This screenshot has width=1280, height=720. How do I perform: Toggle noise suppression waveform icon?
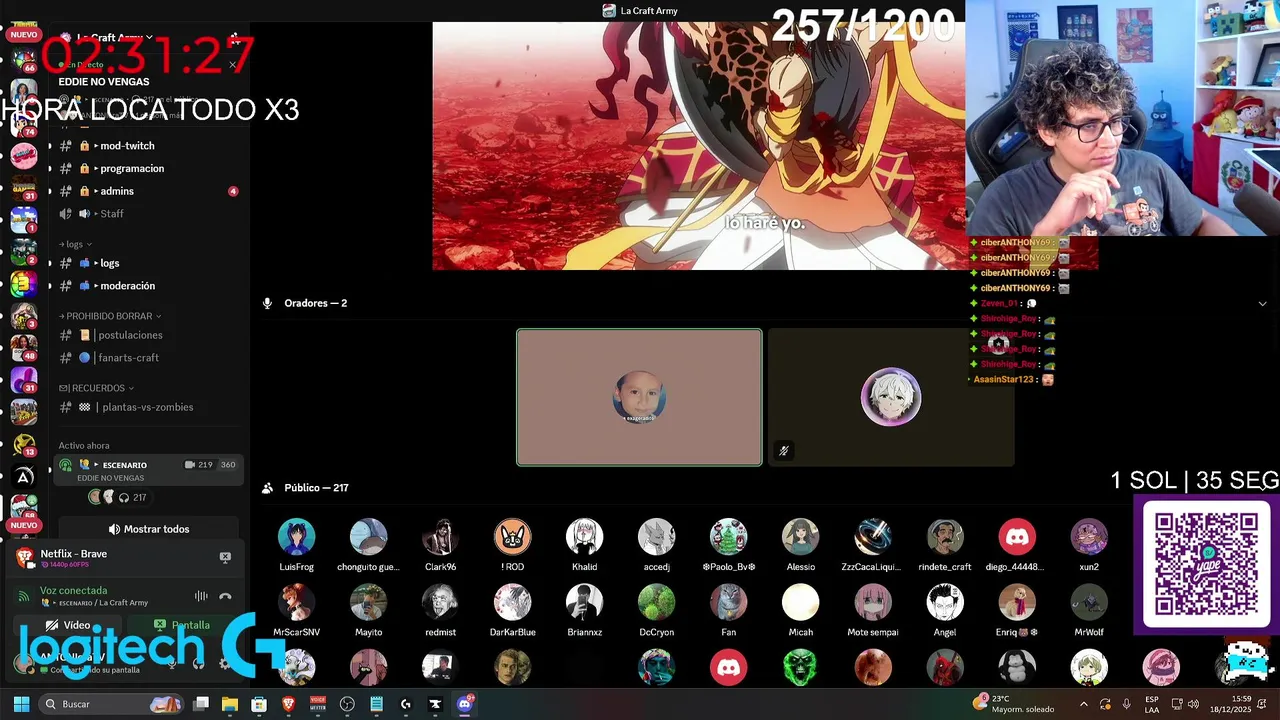click(201, 596)
